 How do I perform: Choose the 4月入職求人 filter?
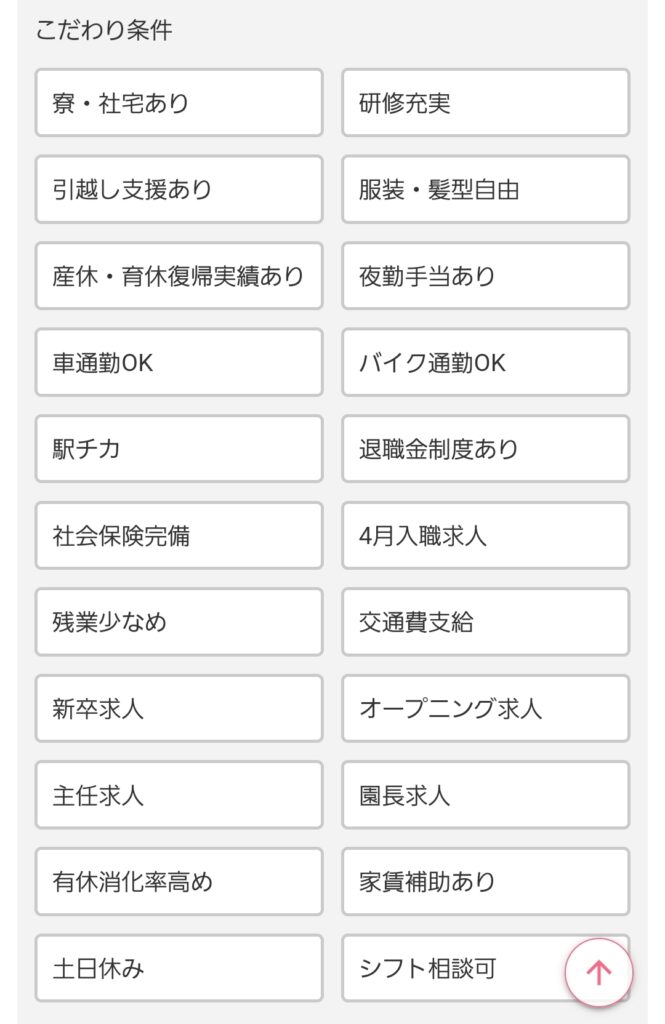[x=485, y=536]
